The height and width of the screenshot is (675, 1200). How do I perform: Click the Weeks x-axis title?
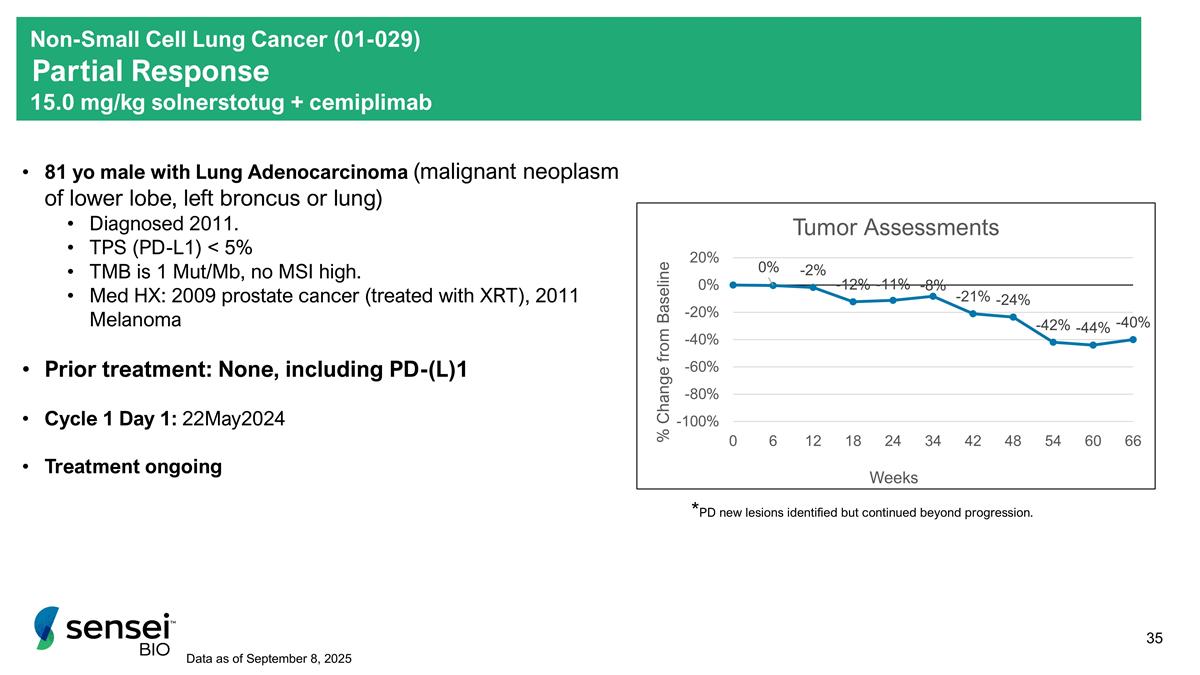click(x=893, y=477)
